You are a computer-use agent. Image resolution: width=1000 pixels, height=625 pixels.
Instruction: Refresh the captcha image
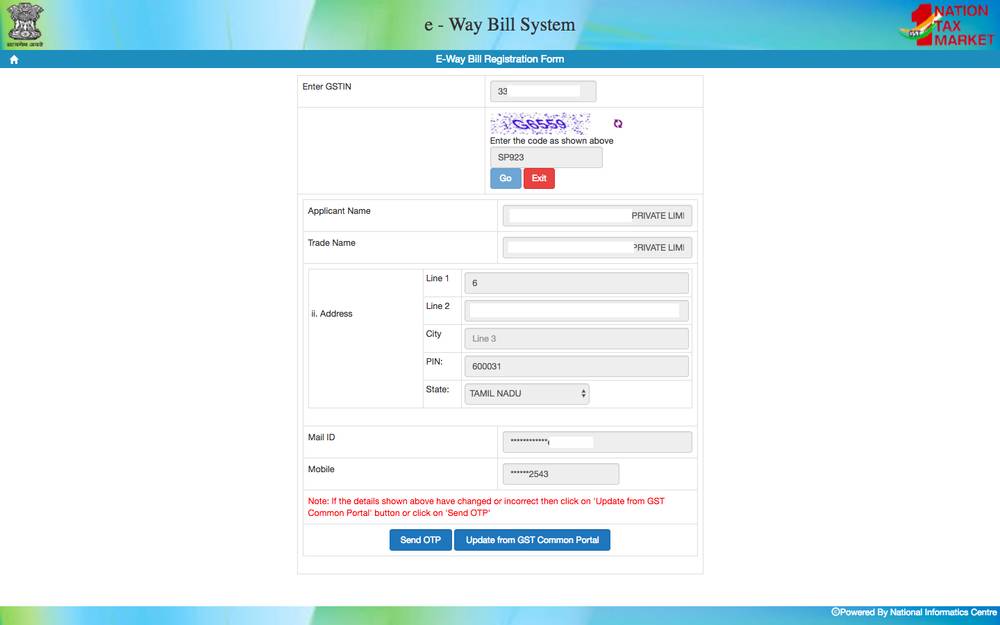[x=617, y=124]
